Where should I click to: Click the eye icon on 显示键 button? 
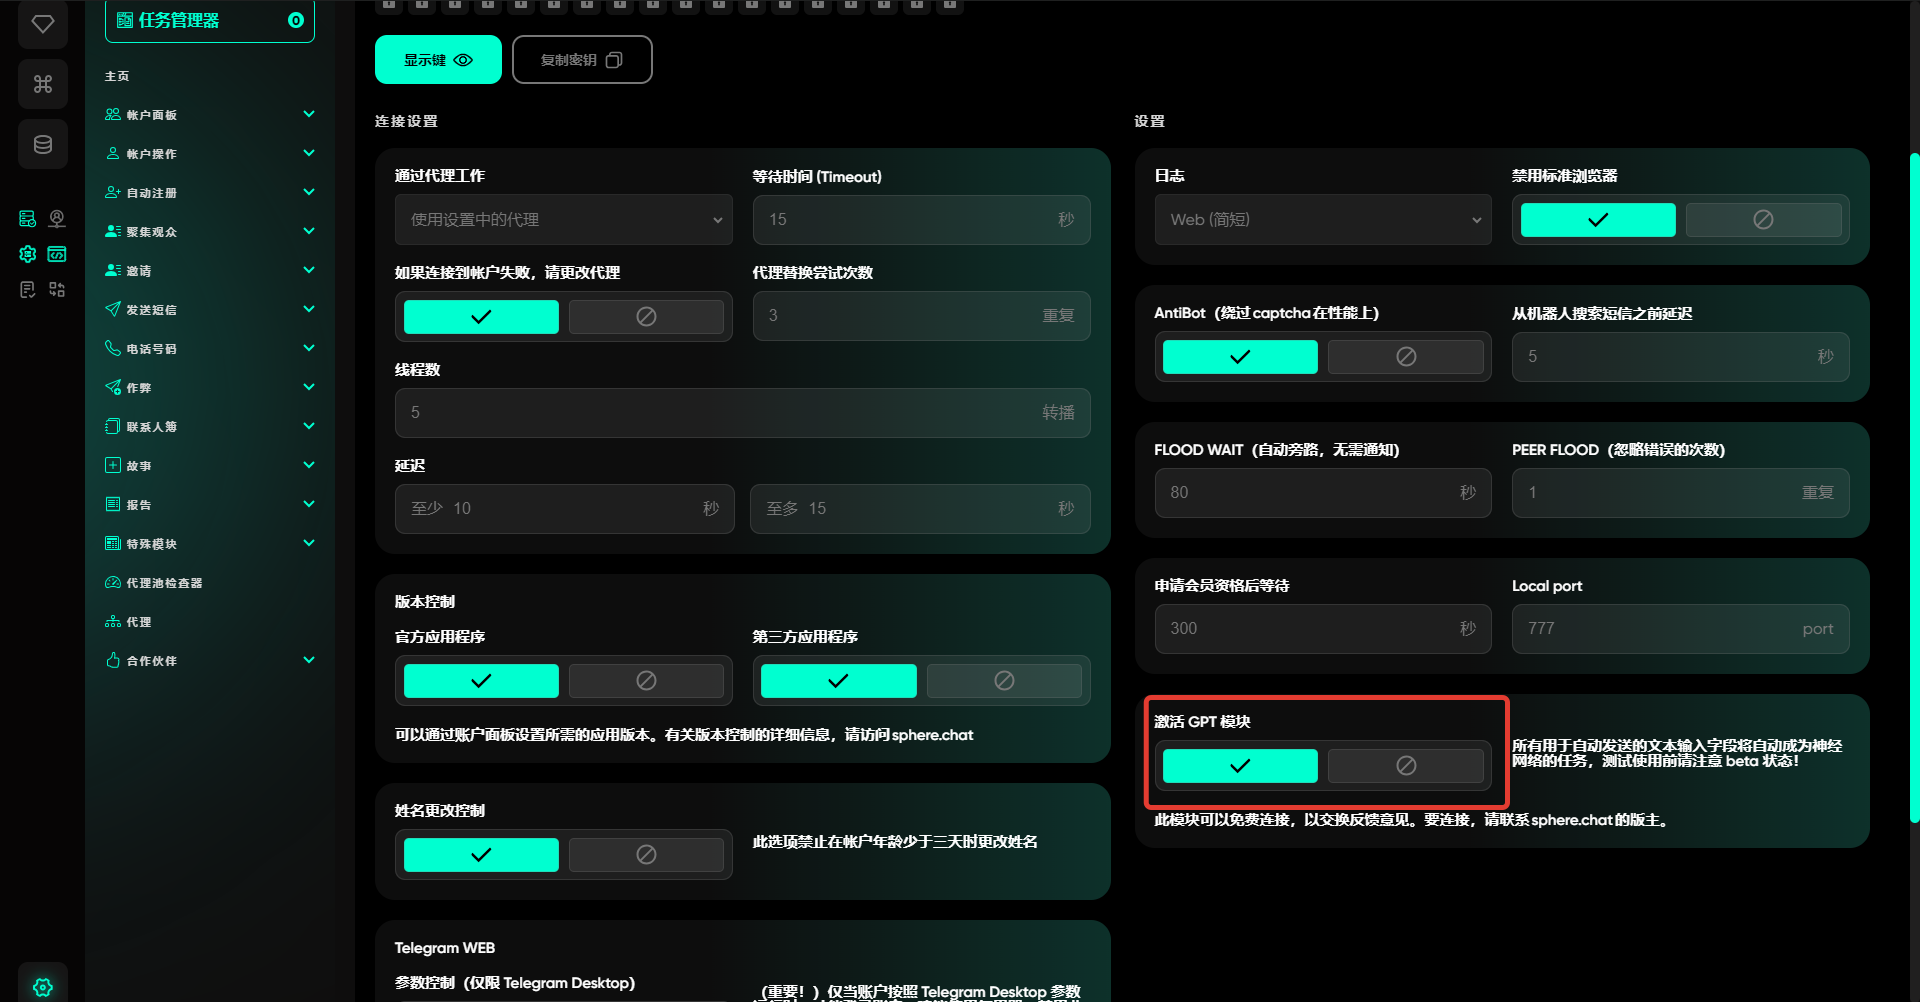[x=463, y=60]
